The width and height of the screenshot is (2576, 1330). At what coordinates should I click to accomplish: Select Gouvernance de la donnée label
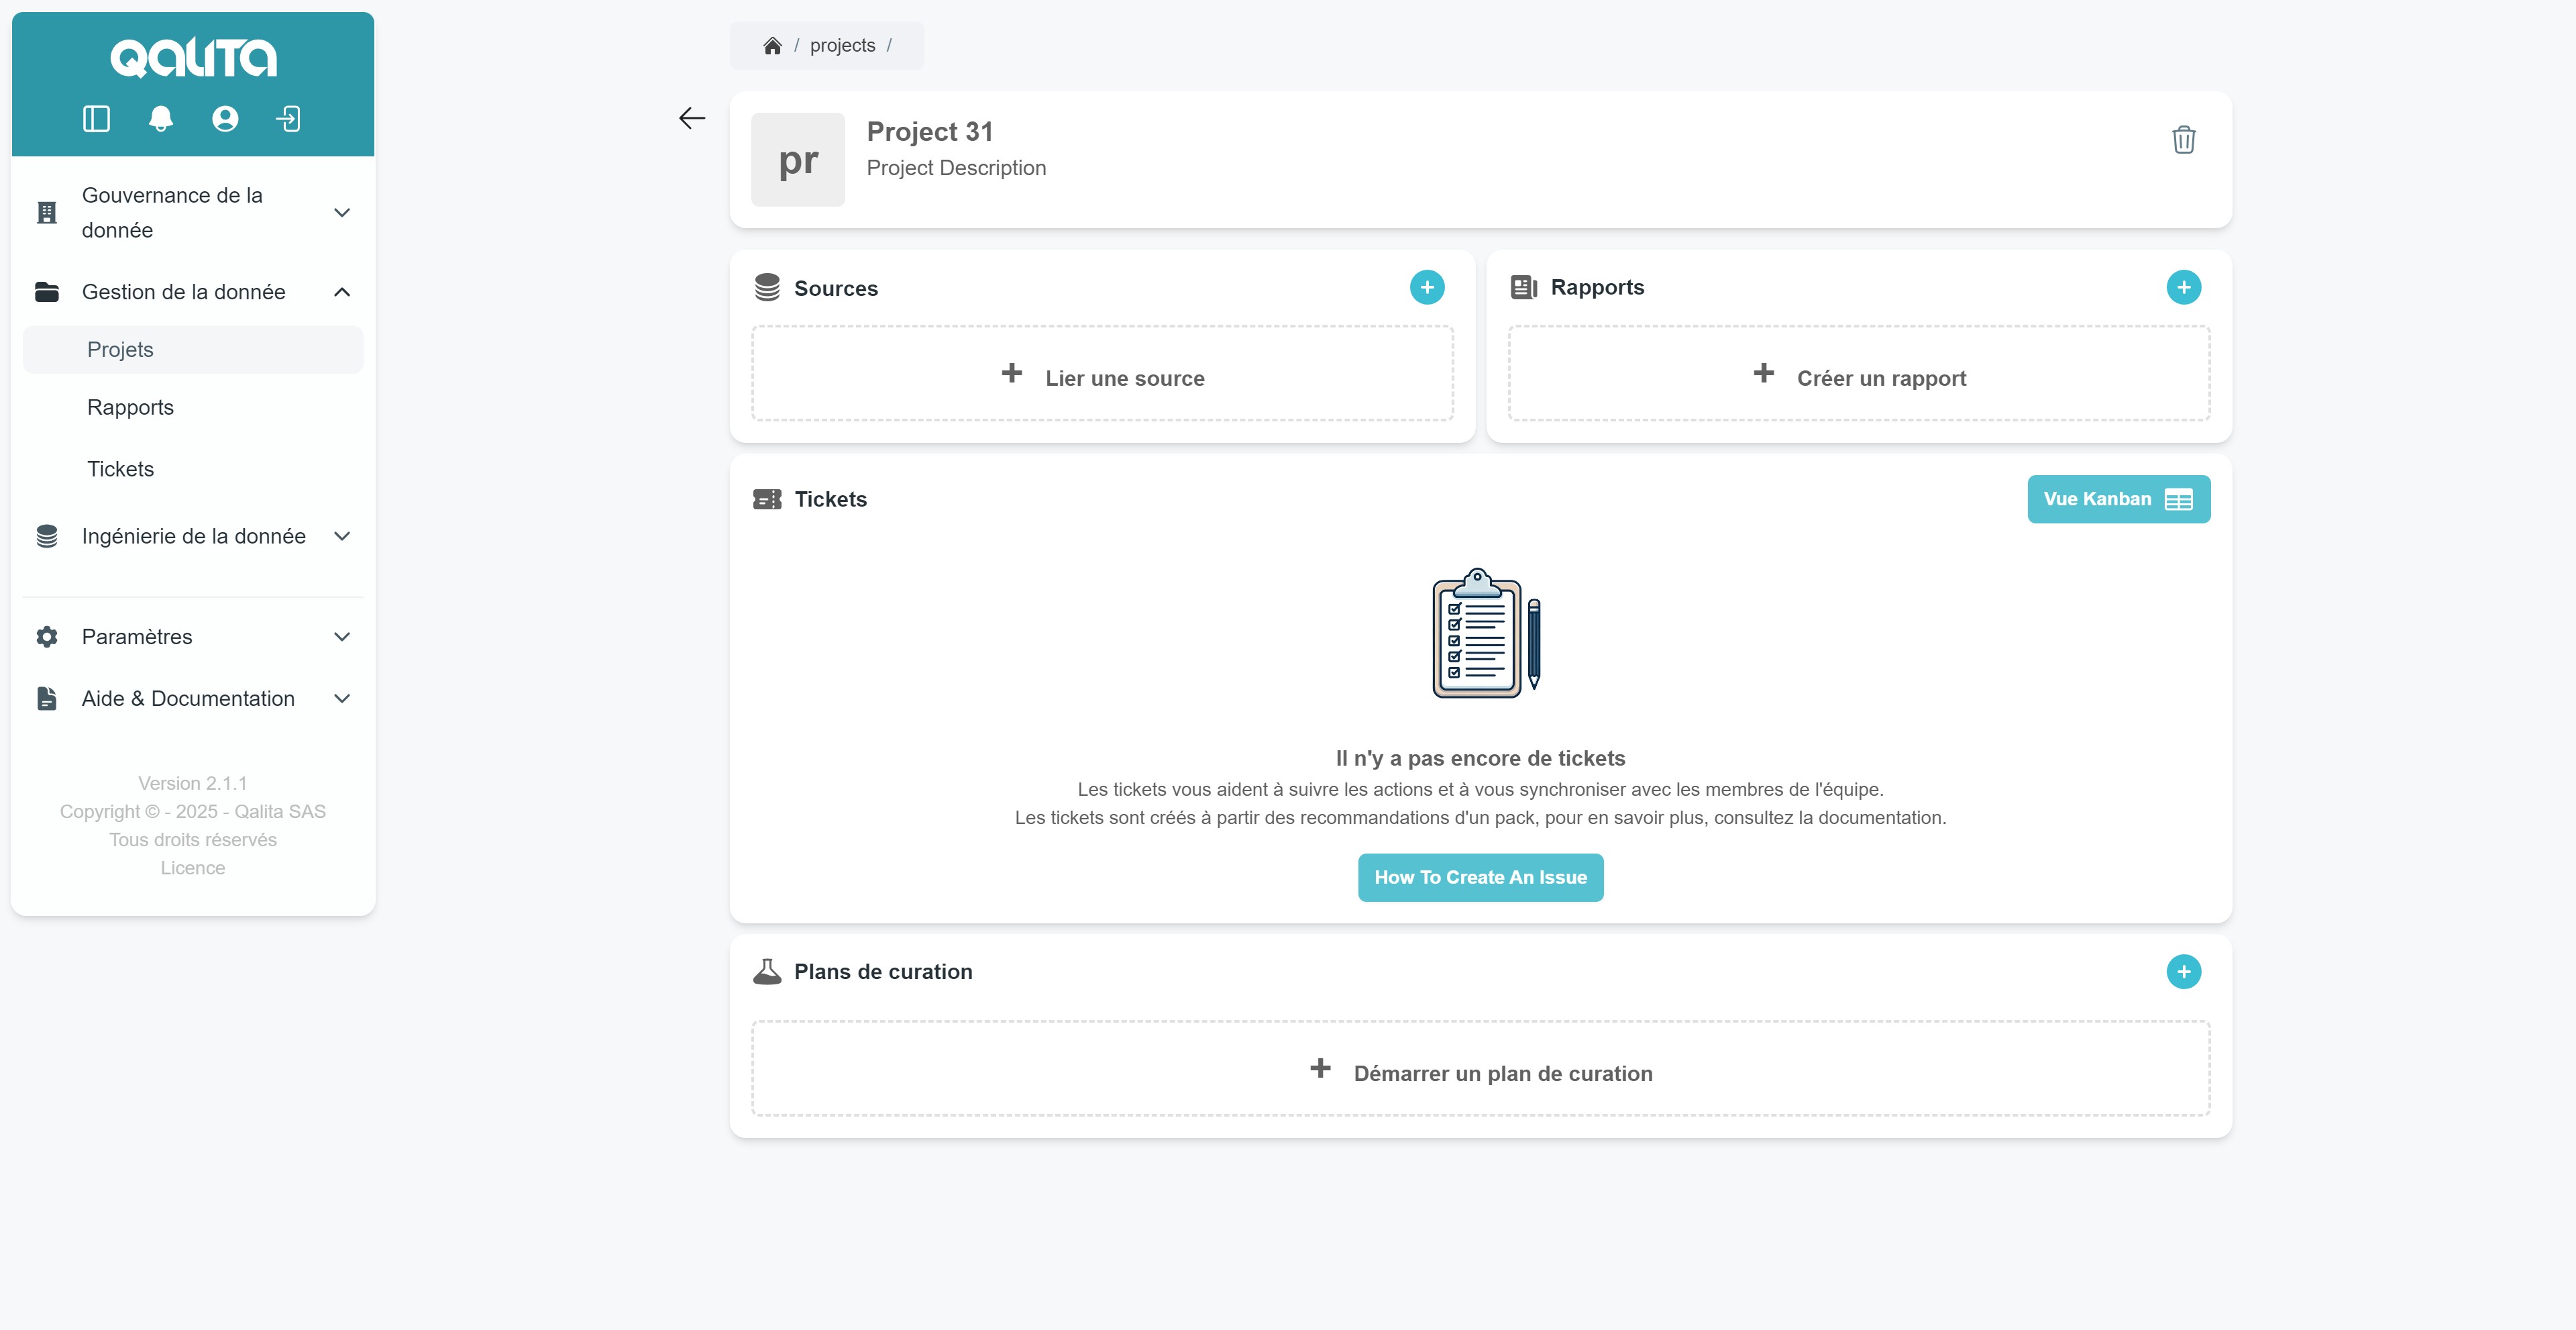(172, 212)
